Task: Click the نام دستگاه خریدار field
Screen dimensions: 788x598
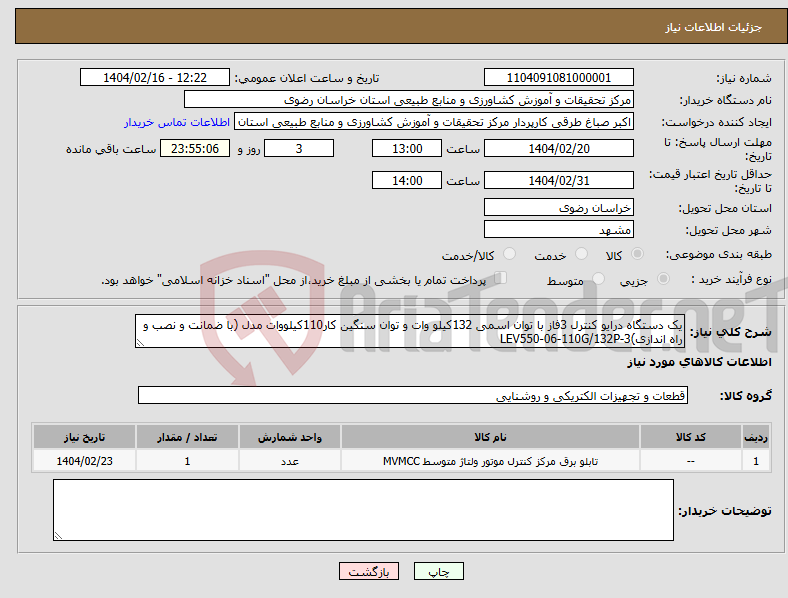Action: [409, 99]
